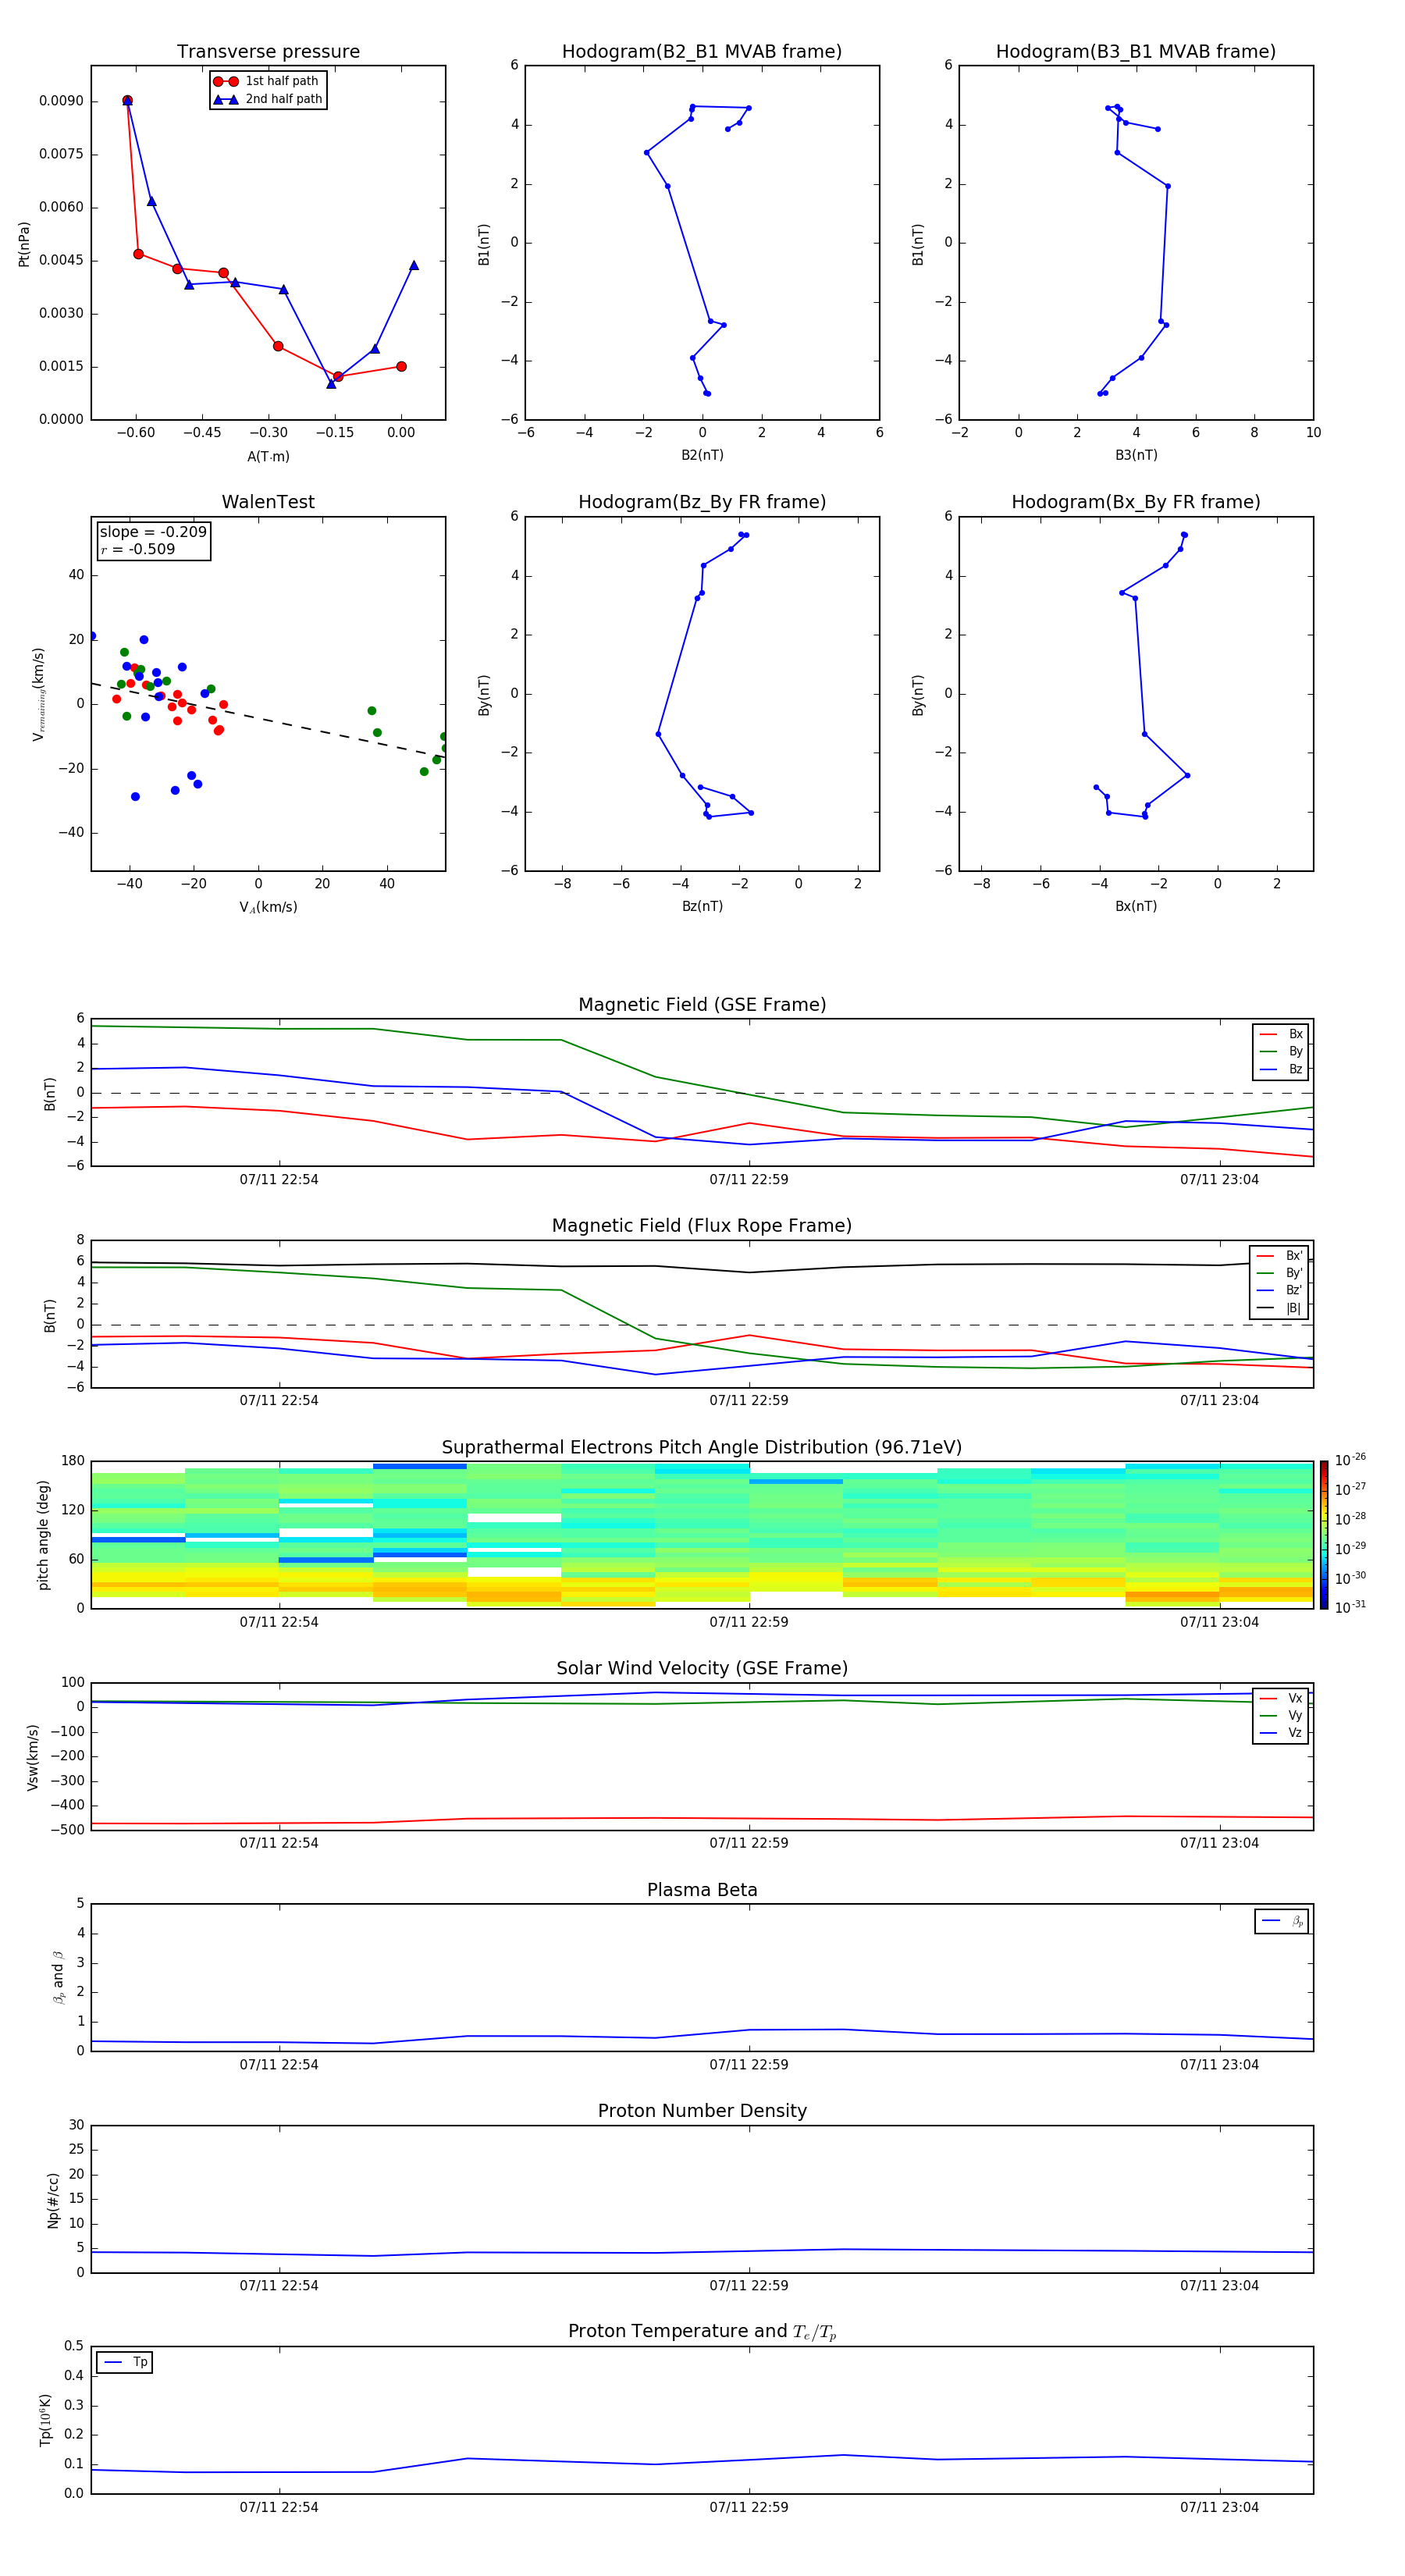
Task: Click '07/11 23:04' under the proton temperature plot
Action: click(x=1219, y=2507)
